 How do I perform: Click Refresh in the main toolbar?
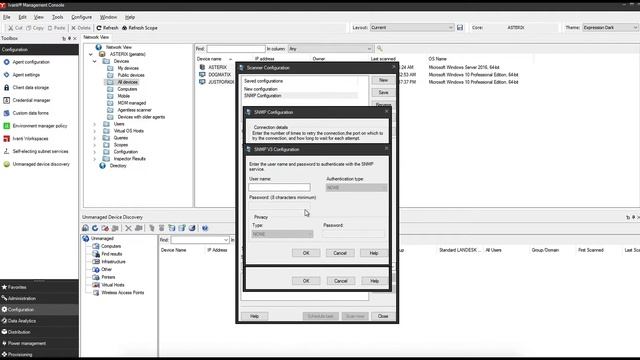coord(107,28)
